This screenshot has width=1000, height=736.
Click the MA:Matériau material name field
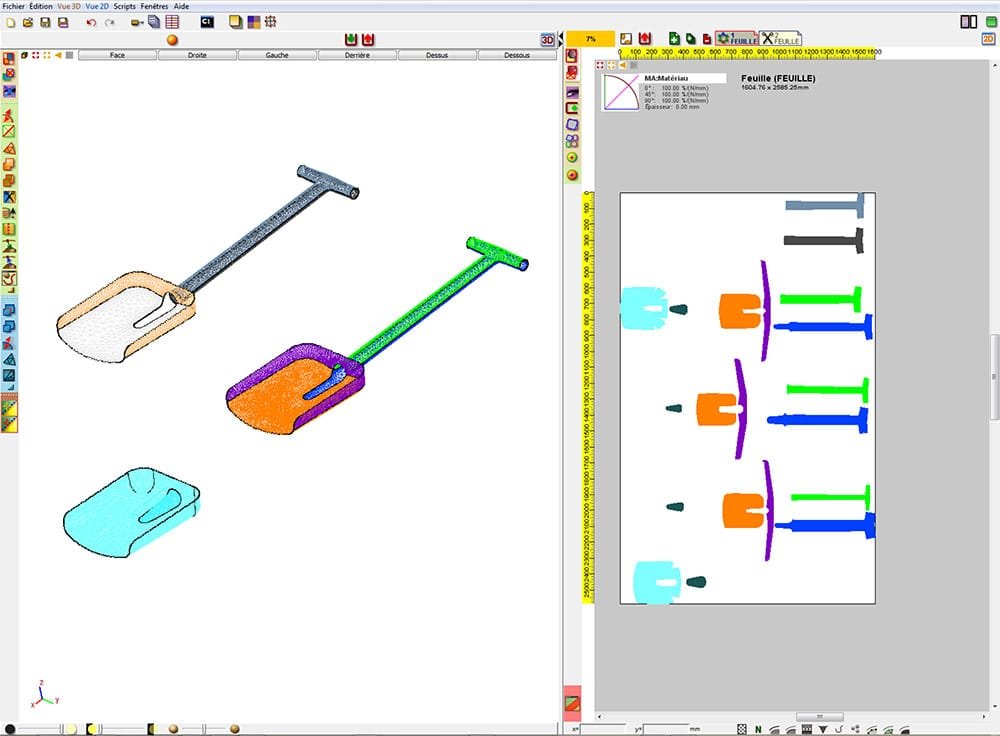[x=684, y=78]
